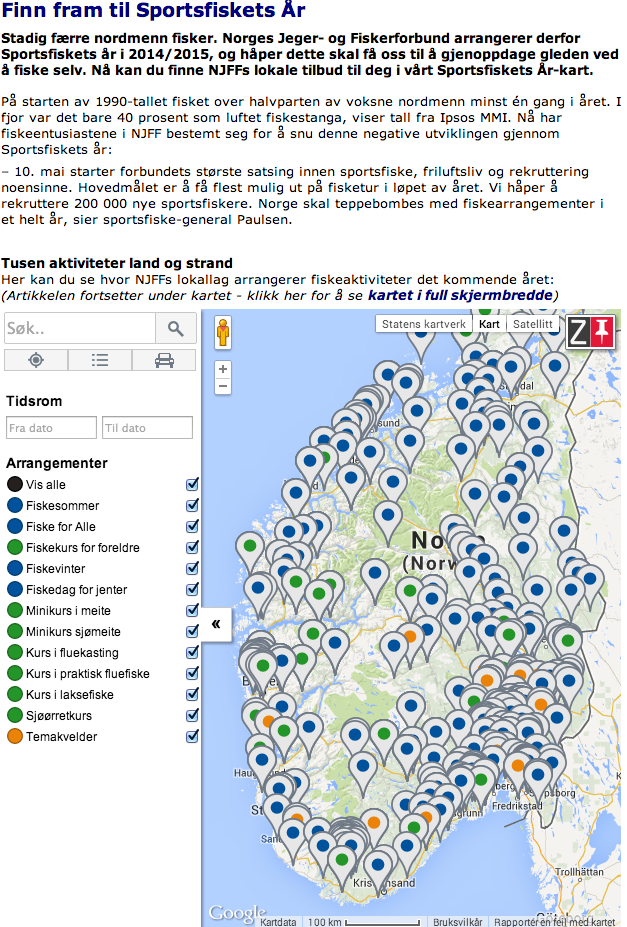Image resolution: width=627 pixels, height=927 pixels.
Task: Select the Kart map type
Action: coord(489,324)
